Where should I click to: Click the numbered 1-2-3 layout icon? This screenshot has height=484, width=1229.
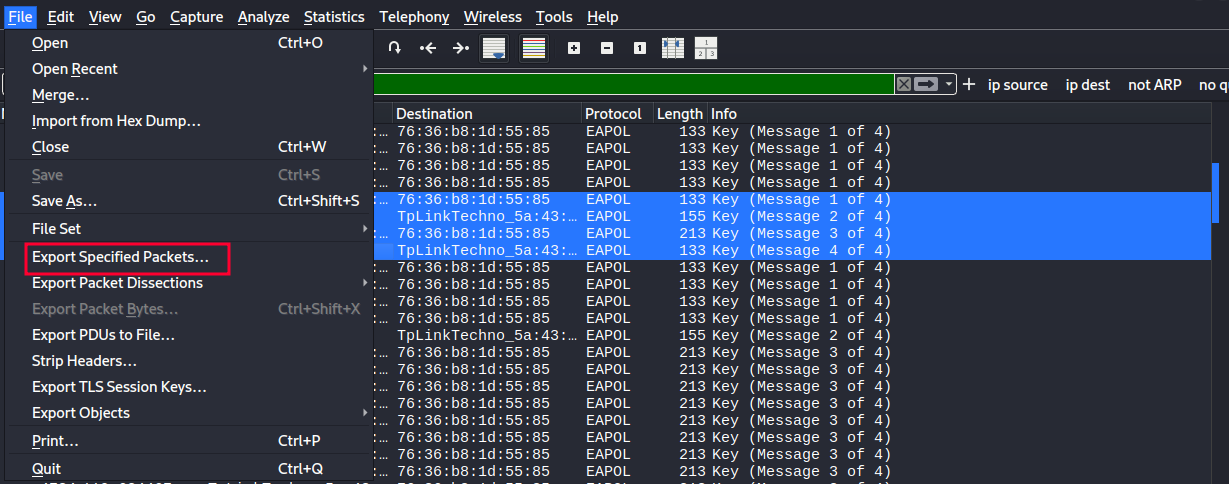coord(706,48)
